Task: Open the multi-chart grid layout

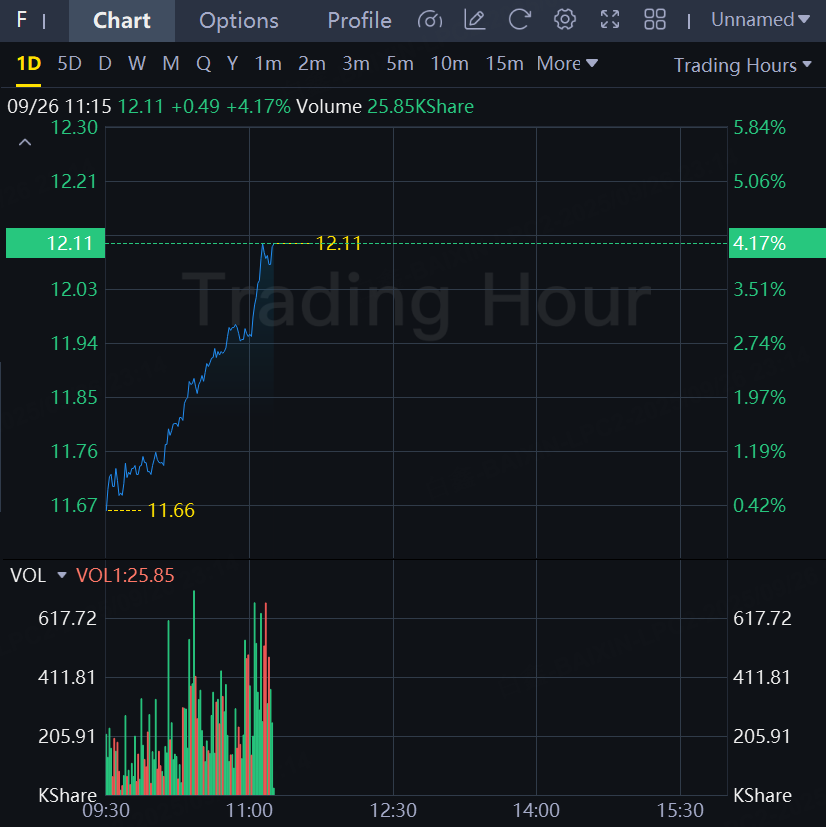Action: click(x=655, y=20)
